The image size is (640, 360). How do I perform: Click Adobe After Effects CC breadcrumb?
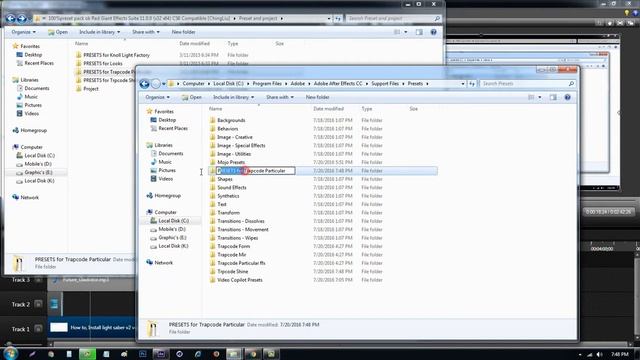click(x=338, y=84)
